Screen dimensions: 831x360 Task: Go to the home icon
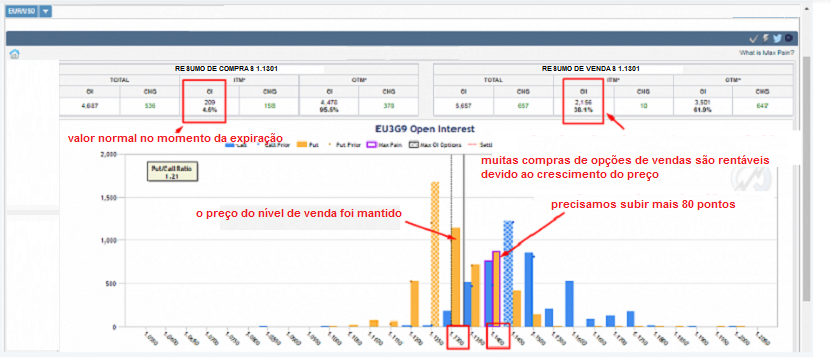pyautogui.click(x=15, y=54)
